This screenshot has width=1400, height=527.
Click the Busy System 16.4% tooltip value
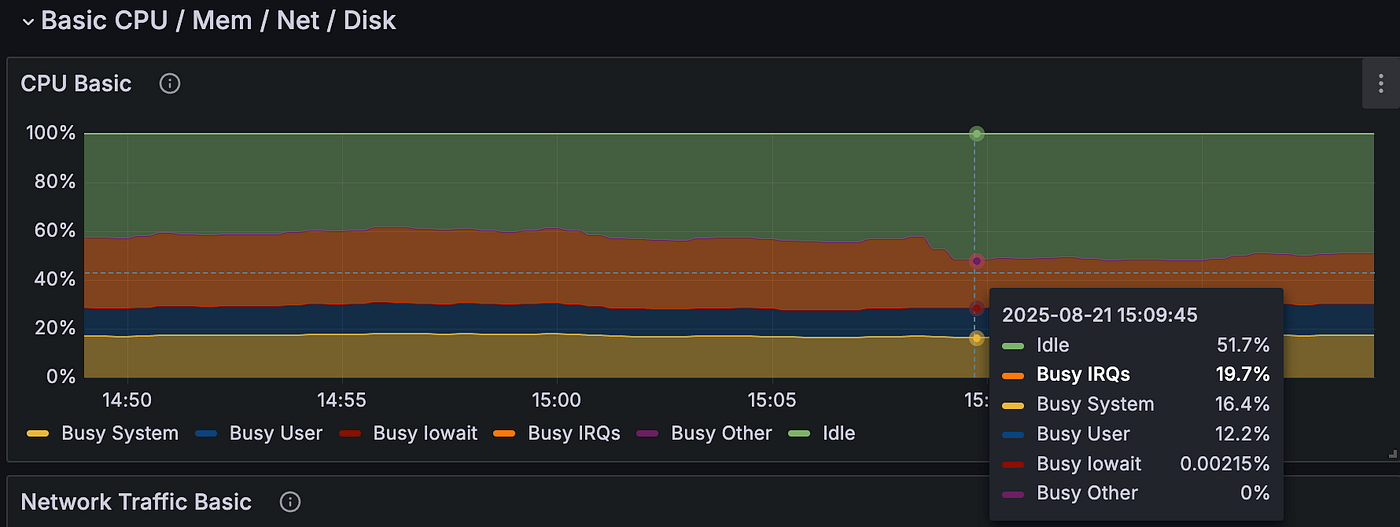pyautogui.click(x=1243, y=404)
